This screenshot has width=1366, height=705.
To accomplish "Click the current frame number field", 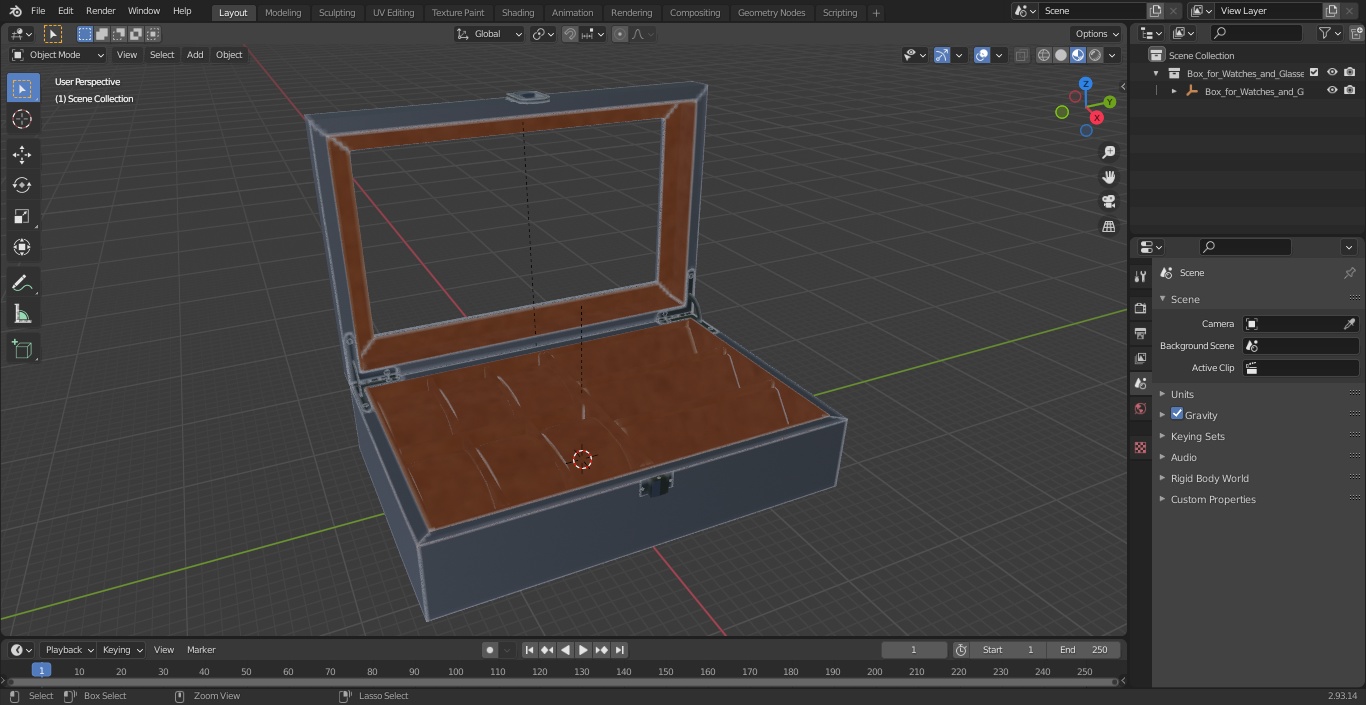I will 914,650.
